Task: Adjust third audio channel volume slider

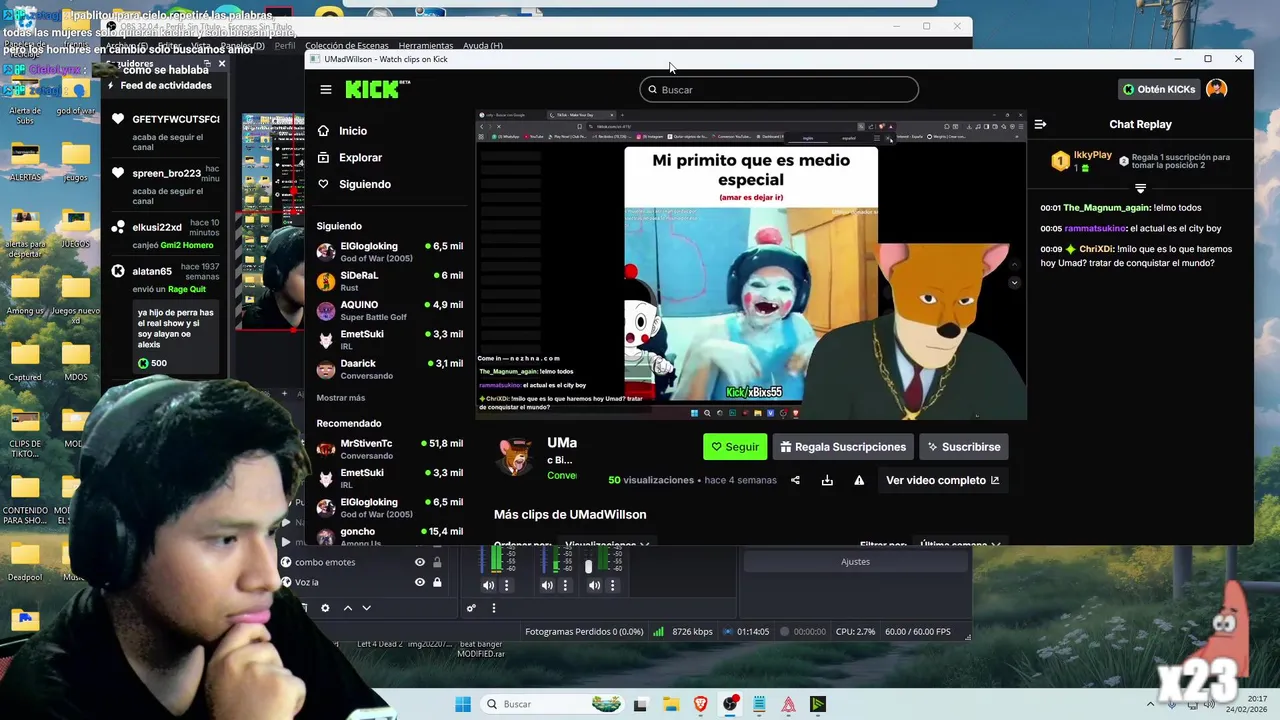Action: tap(588, 567)
